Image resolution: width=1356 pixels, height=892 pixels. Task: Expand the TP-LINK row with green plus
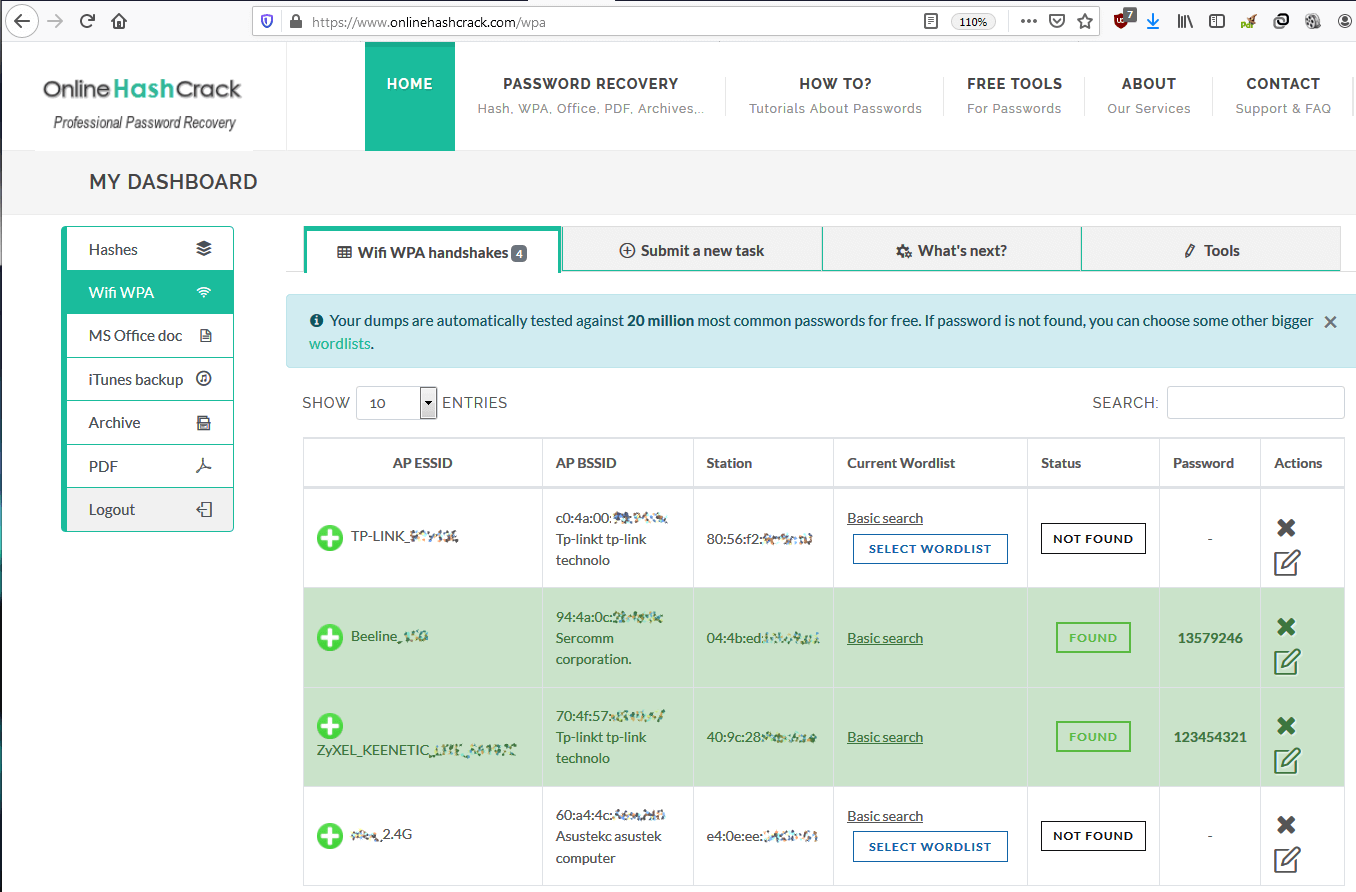pos(330,537)
